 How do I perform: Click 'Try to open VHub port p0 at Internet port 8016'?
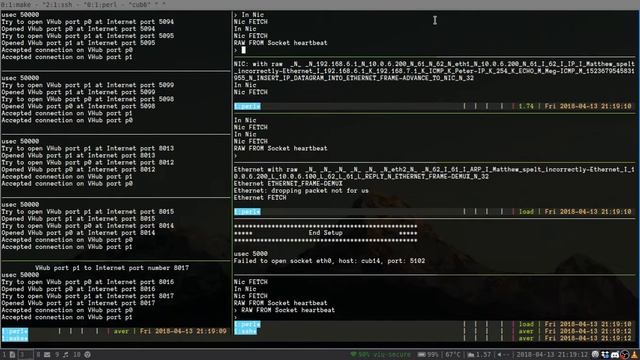tap(87, 282)
